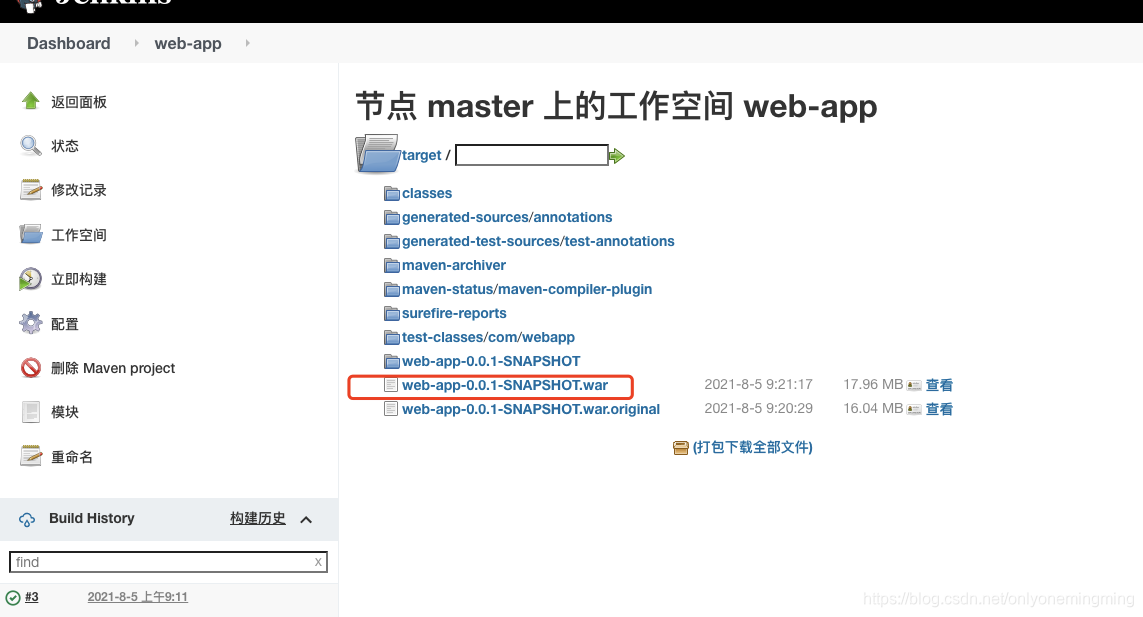The image size is (1143, 617).
Task: Click the clock build icon beside 立即构建
Action: [31, 279]
